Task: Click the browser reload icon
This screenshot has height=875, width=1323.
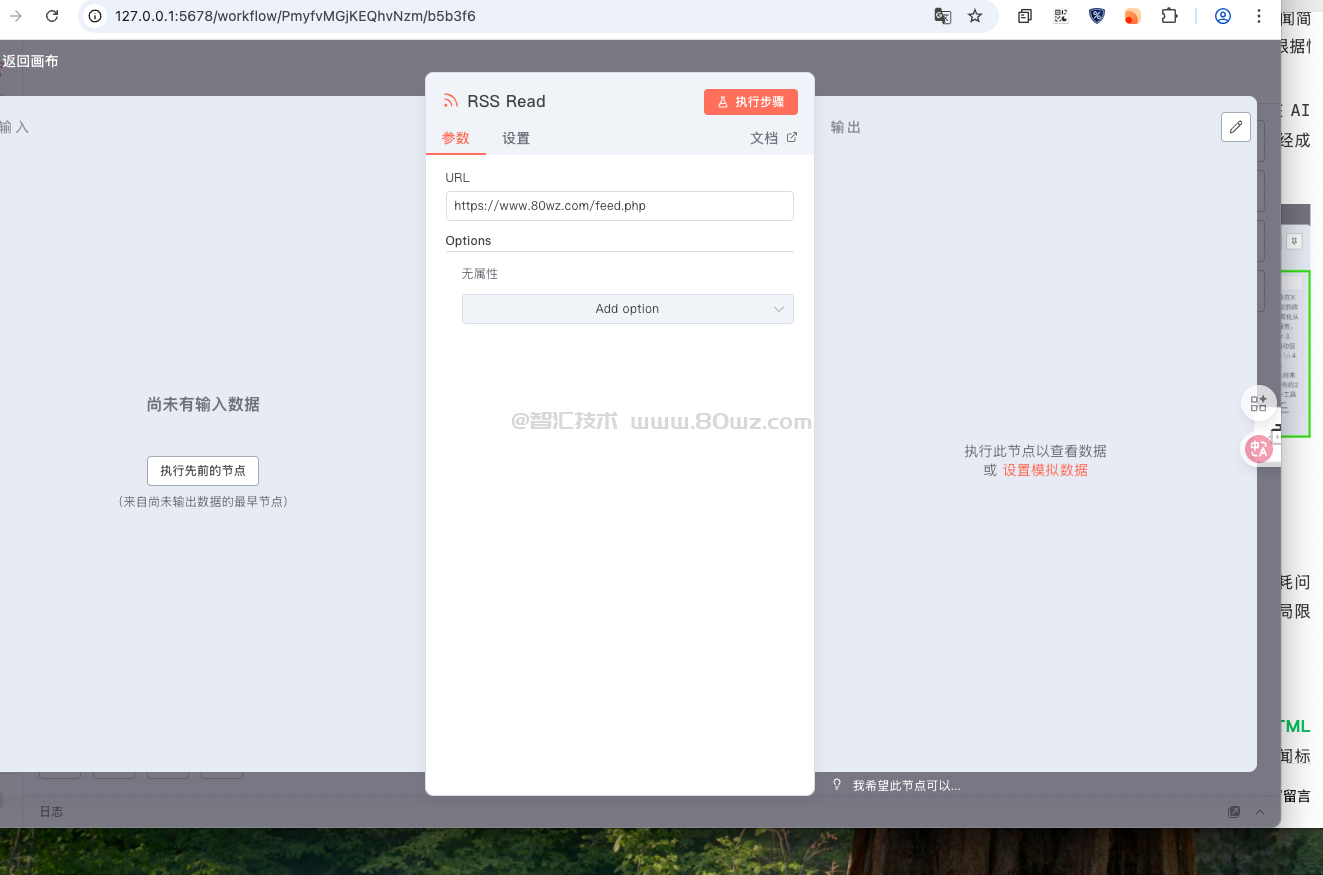Action: click(52, 16)
